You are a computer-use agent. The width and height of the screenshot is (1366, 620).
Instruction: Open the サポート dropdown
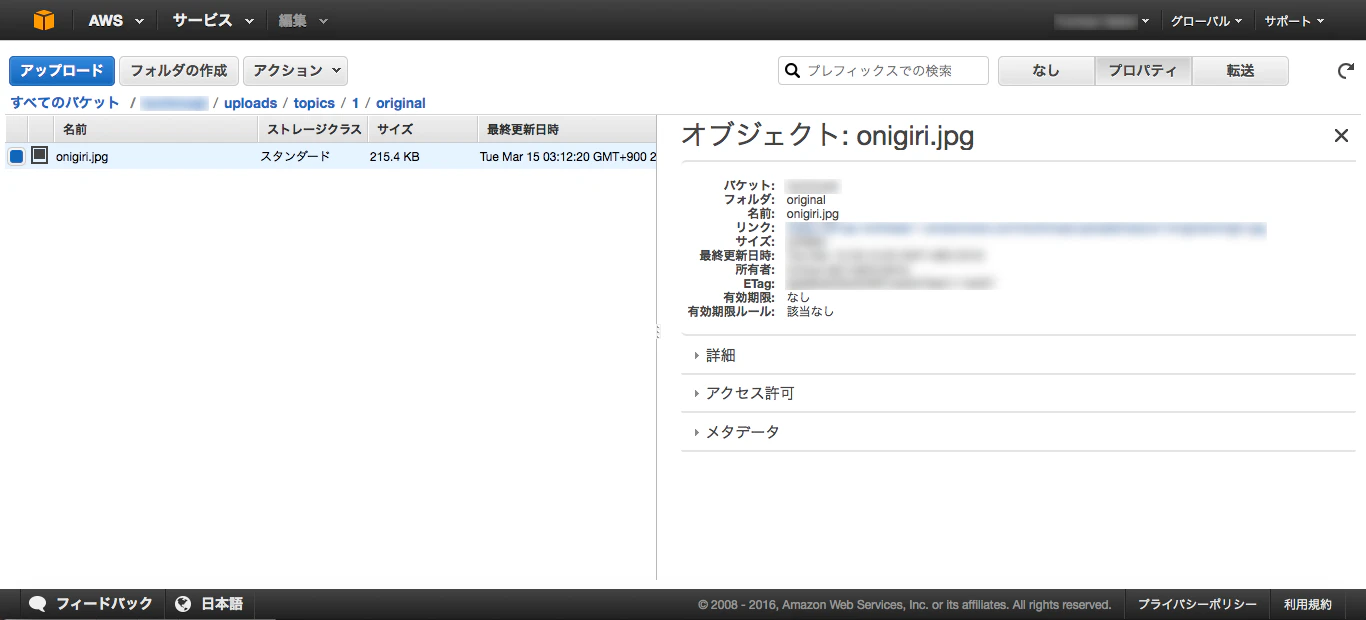[x=1294, y=20]
